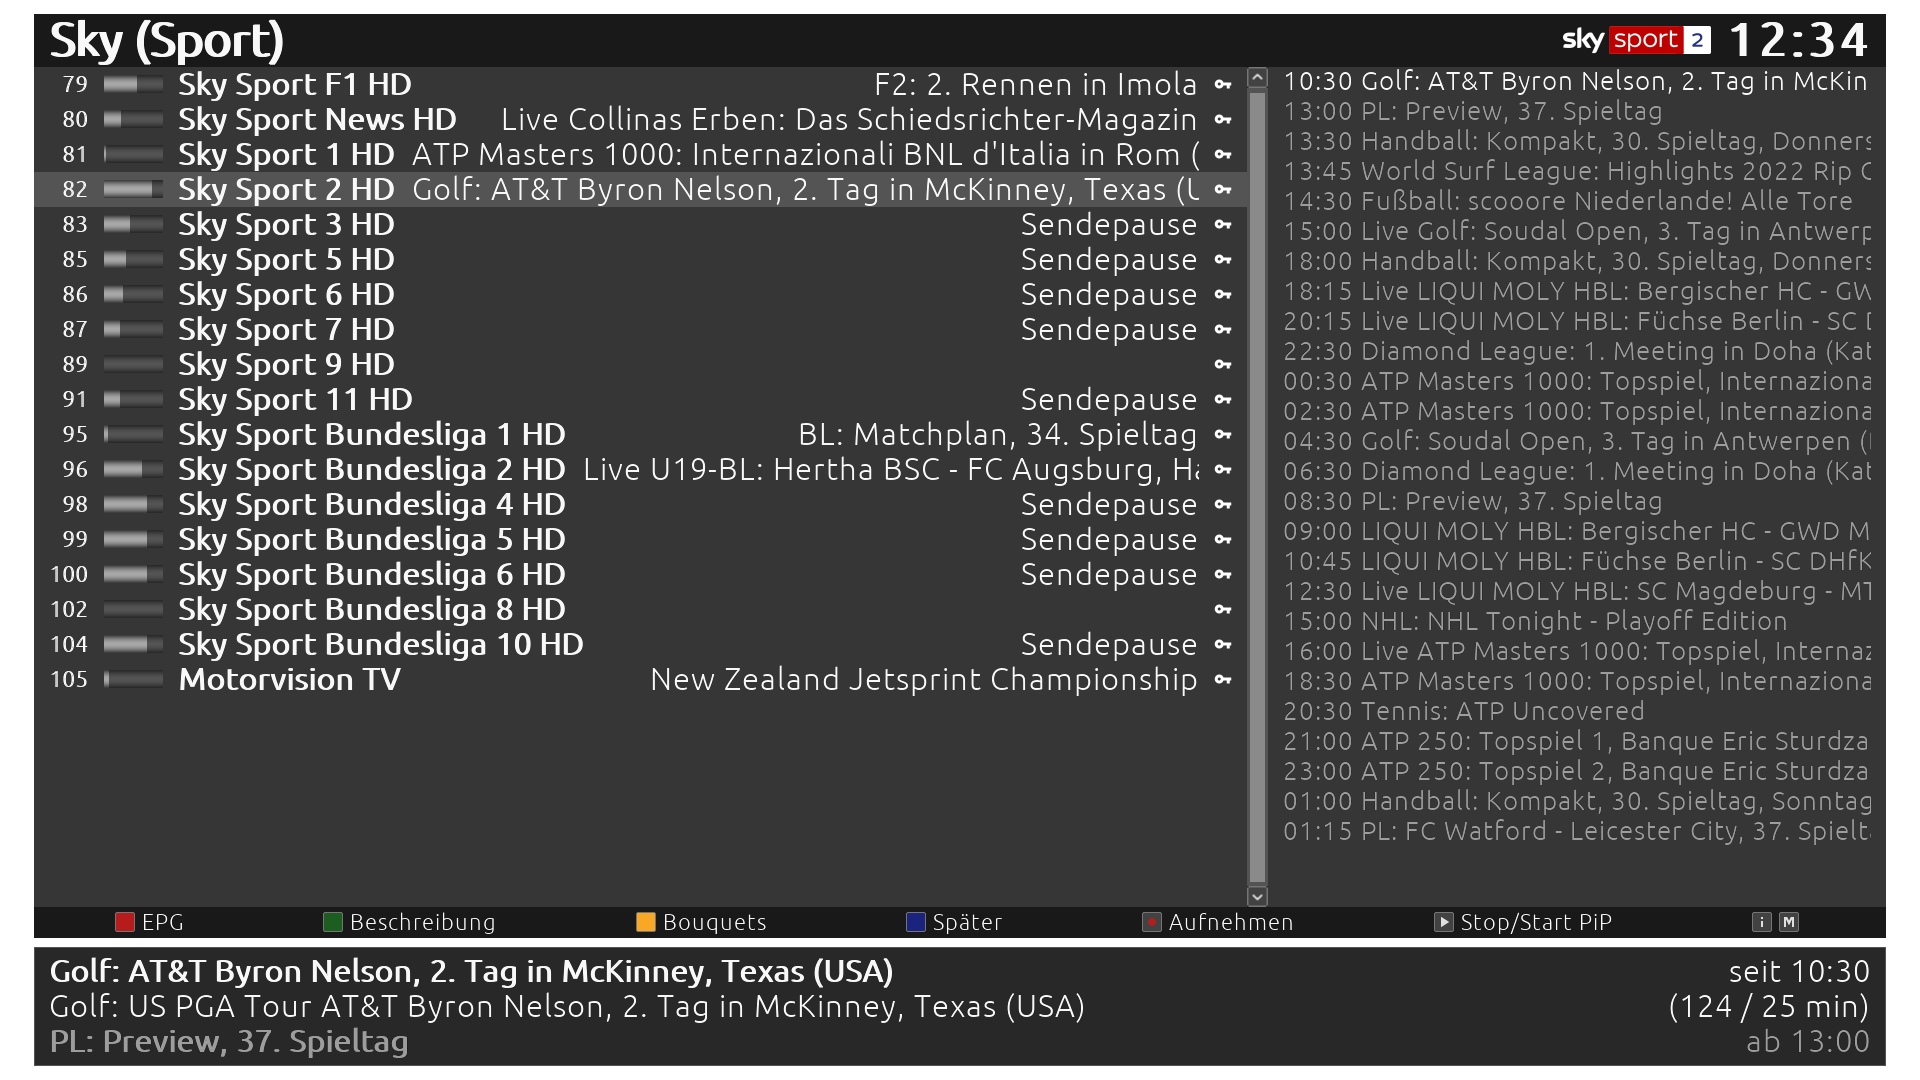
Task: Click the green Beschreibung button
Action: [x=333, y=922]
